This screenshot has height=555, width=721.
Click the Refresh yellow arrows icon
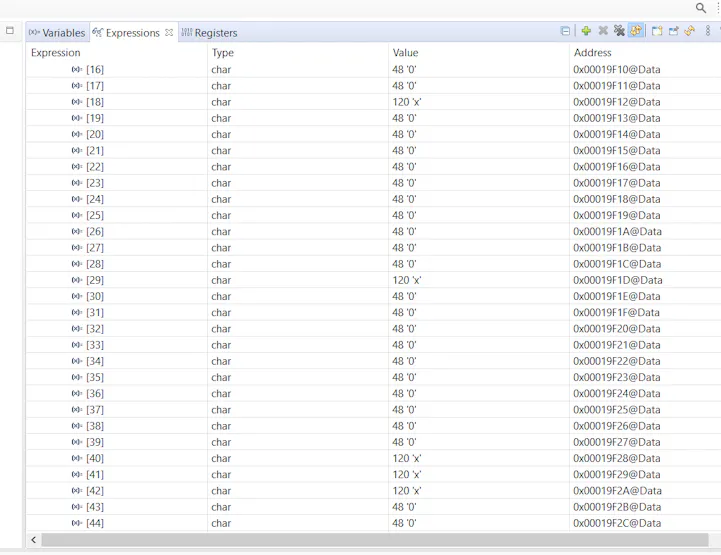pos(689,31)
